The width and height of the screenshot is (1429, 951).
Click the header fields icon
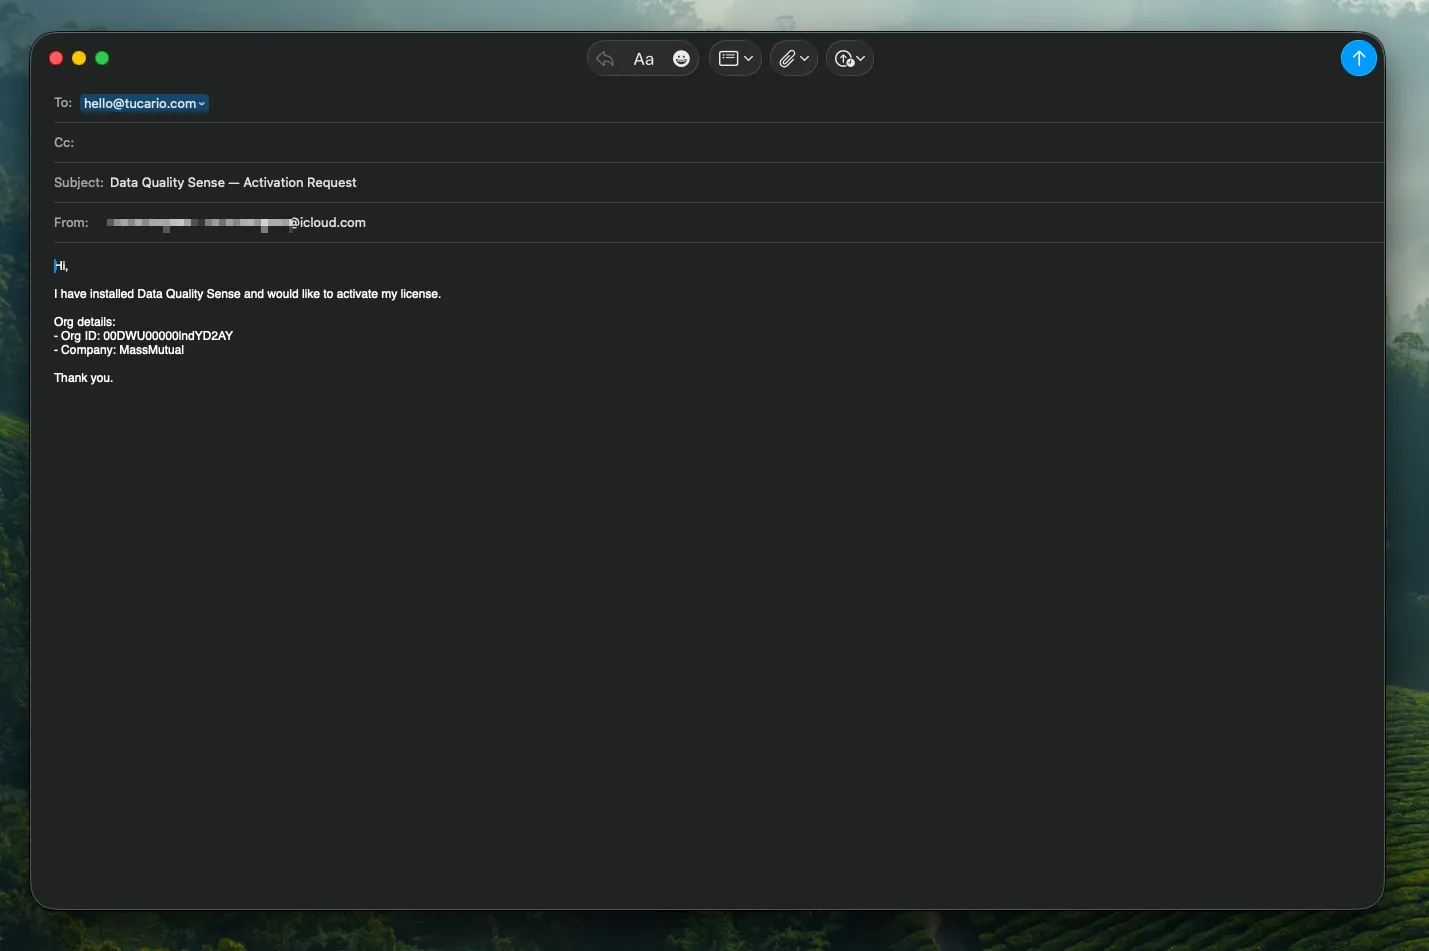click(728, 59)
